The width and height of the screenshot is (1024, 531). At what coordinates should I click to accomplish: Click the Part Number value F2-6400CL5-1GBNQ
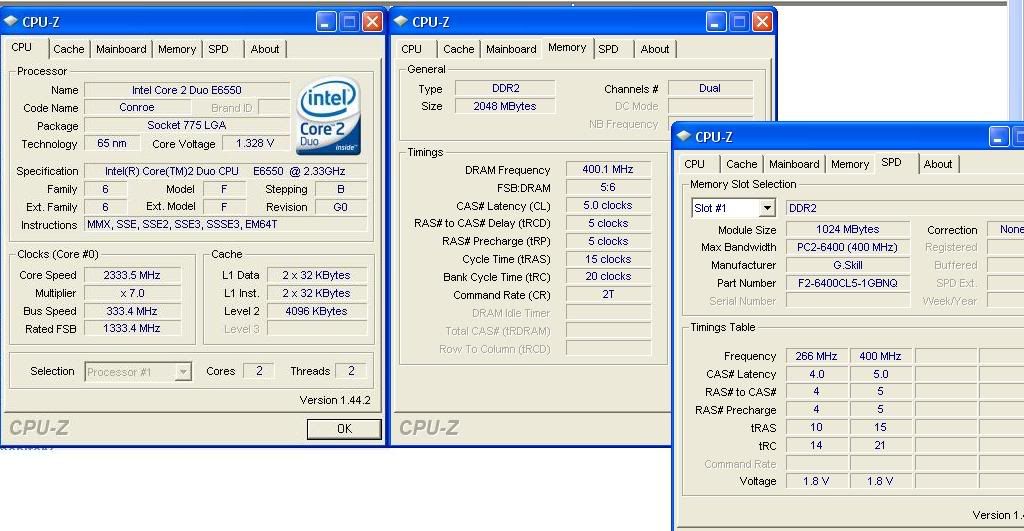[x=848, y=283]
